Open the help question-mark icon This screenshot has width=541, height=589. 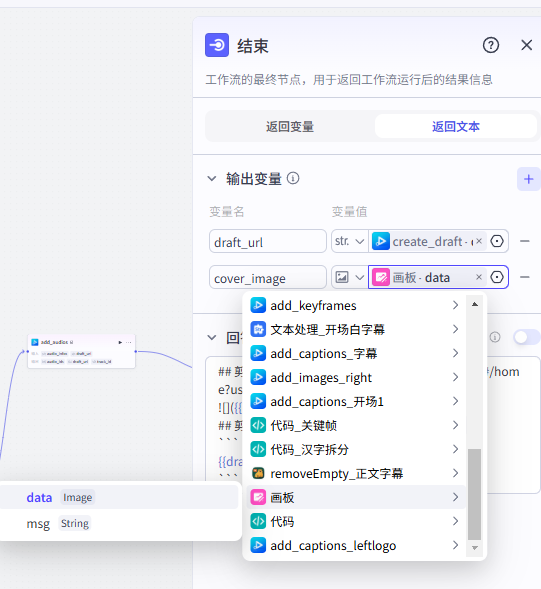pyautogui.click(x=491, y=45)
